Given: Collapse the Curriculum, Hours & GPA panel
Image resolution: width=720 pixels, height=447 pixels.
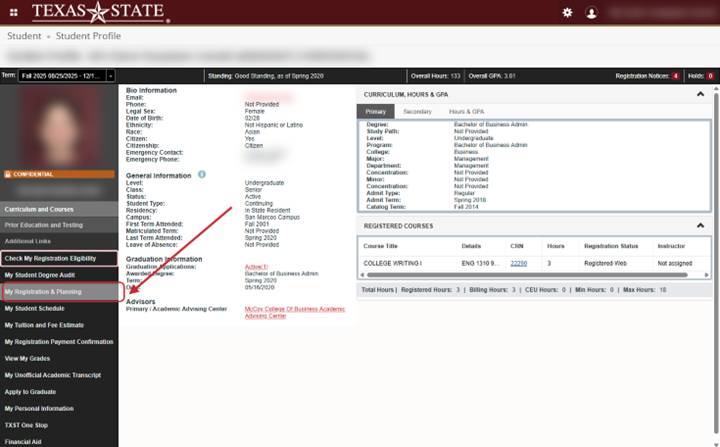Looking at the screenshot, I should (700, 93).
